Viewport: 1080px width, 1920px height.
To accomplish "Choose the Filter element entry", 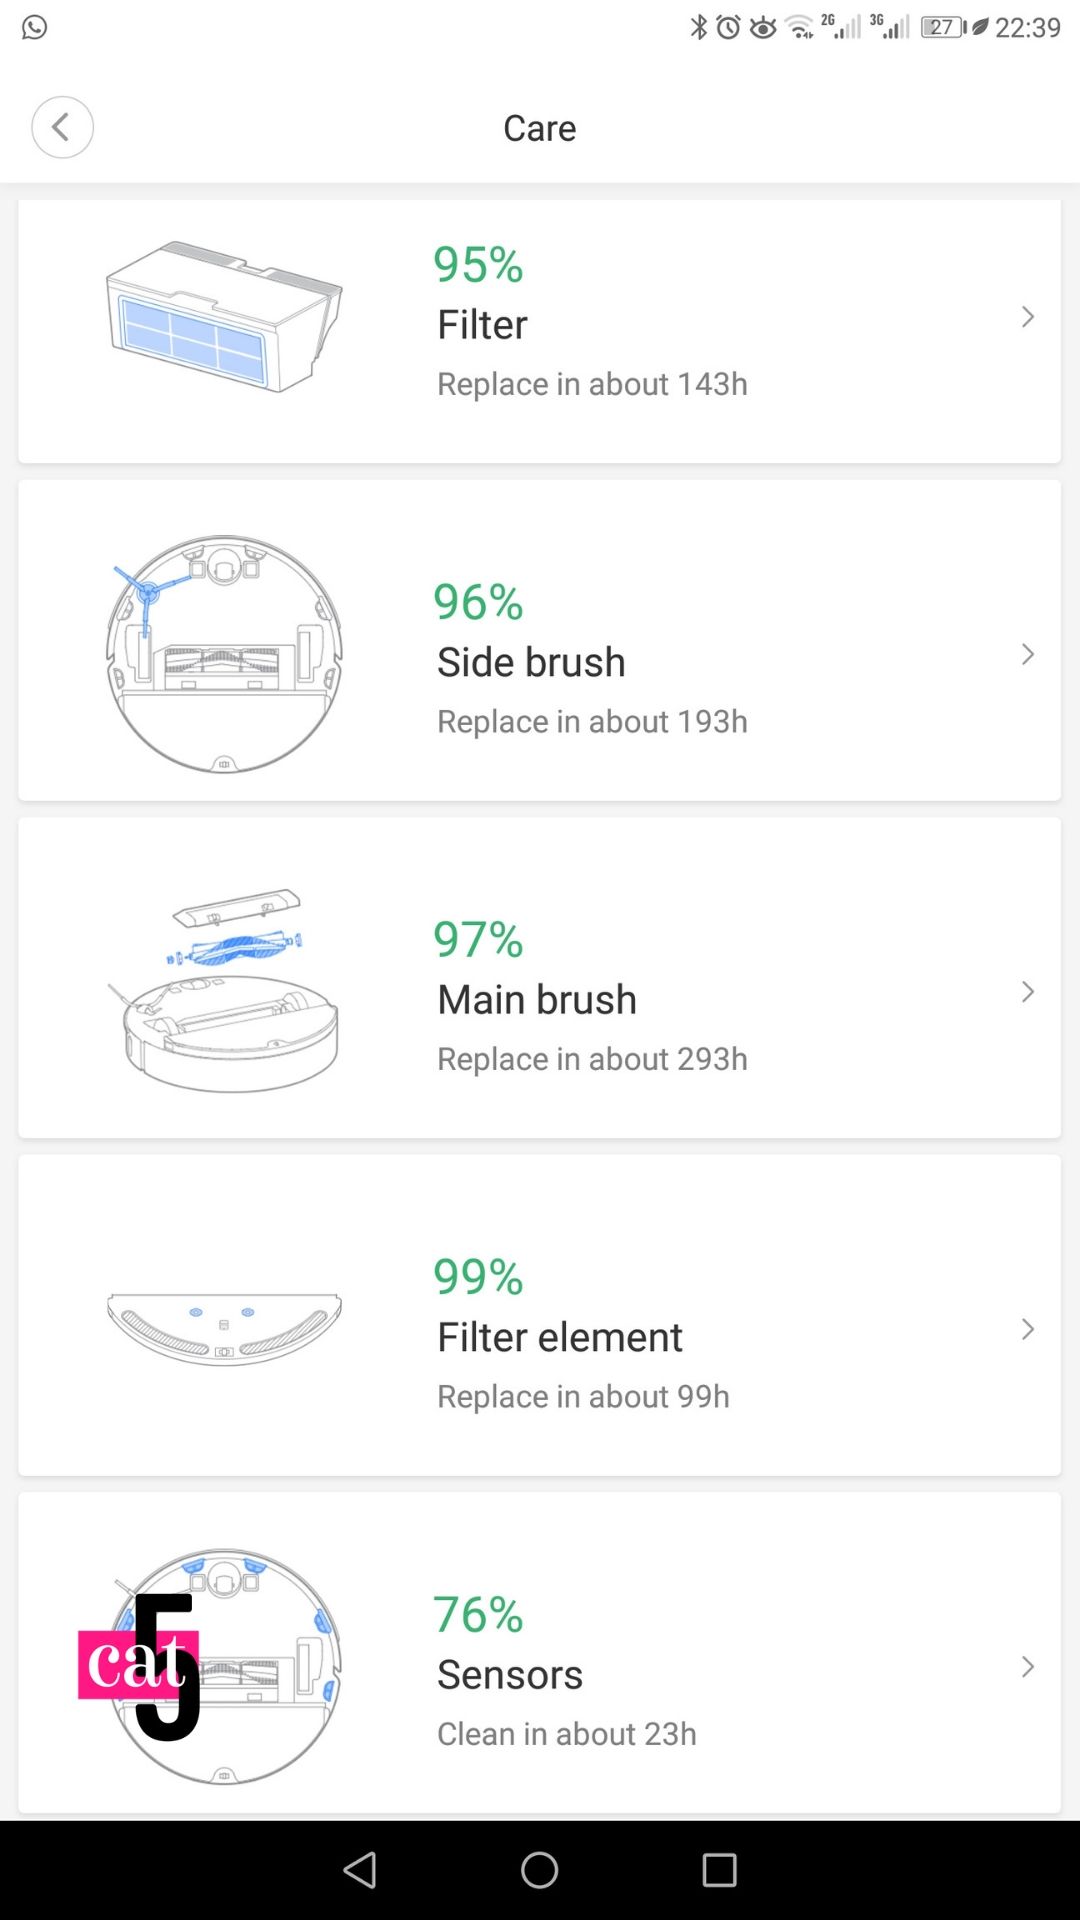I will [x=560, y=1337].
